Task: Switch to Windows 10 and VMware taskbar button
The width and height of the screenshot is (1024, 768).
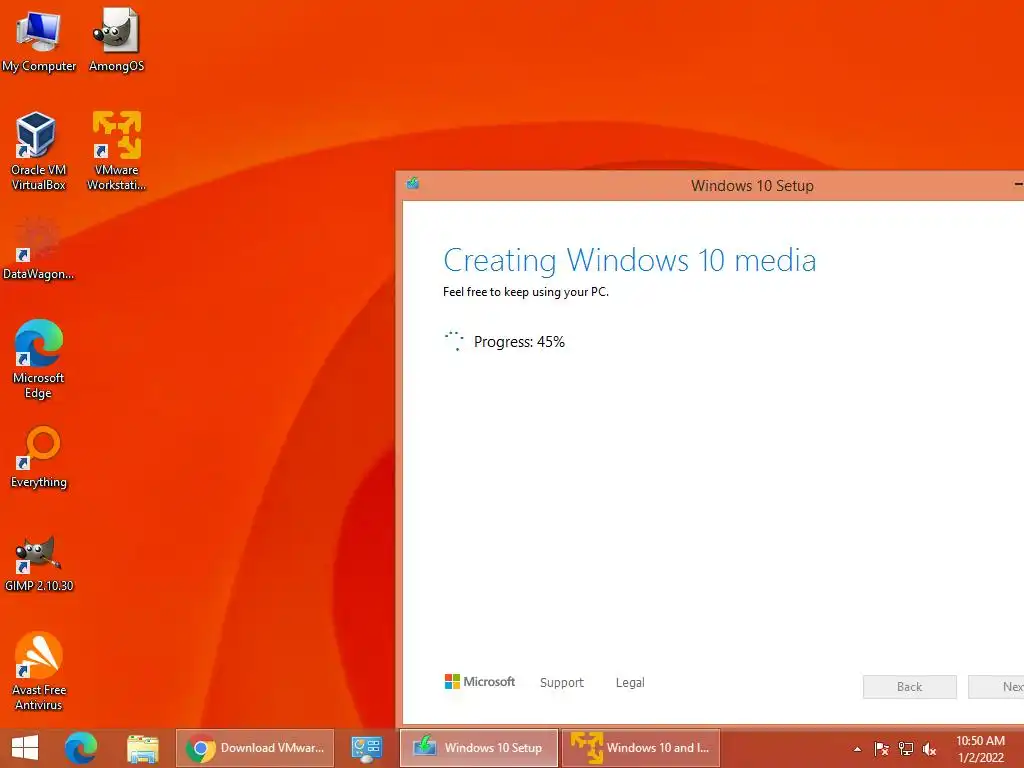Action: coord(641,748)
